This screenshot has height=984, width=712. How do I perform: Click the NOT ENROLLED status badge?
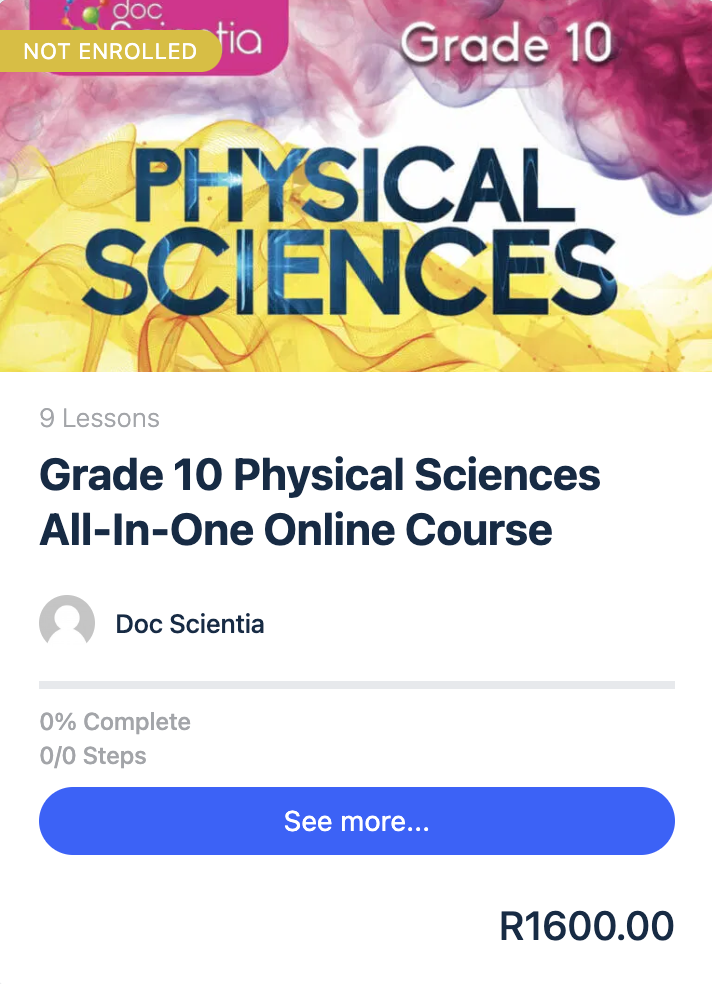[110, 51]
